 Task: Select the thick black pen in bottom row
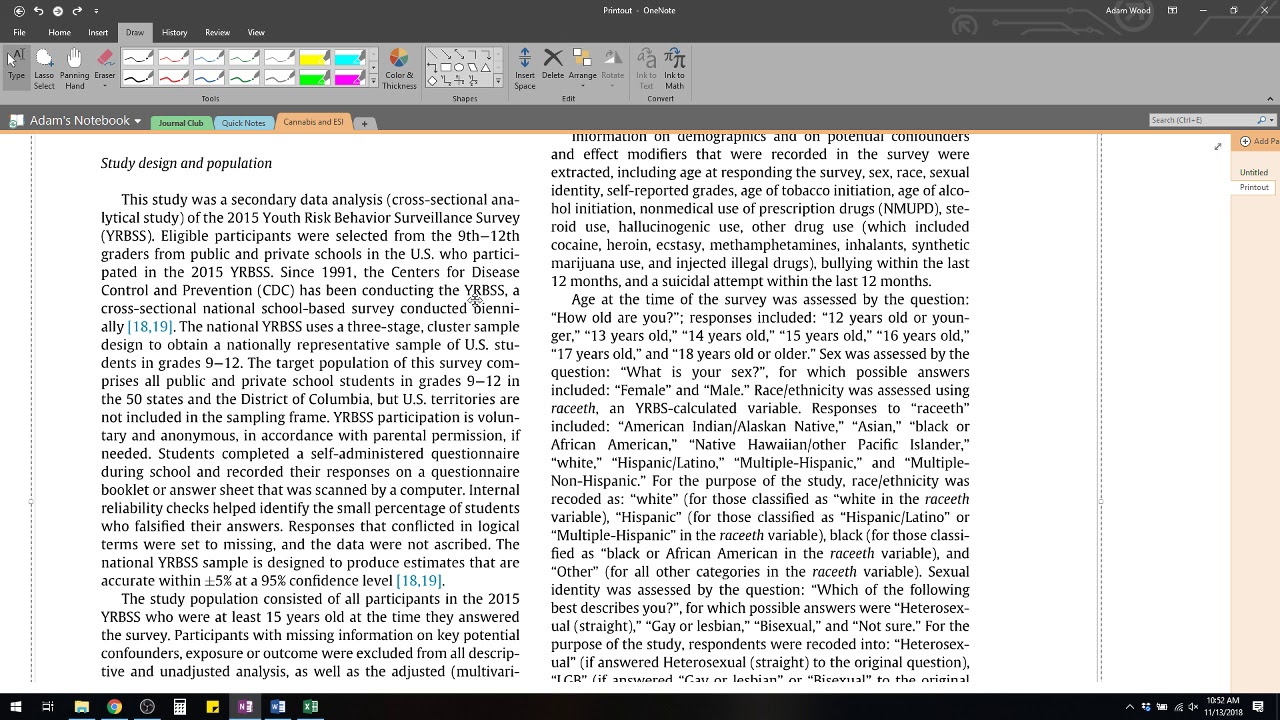139,77
